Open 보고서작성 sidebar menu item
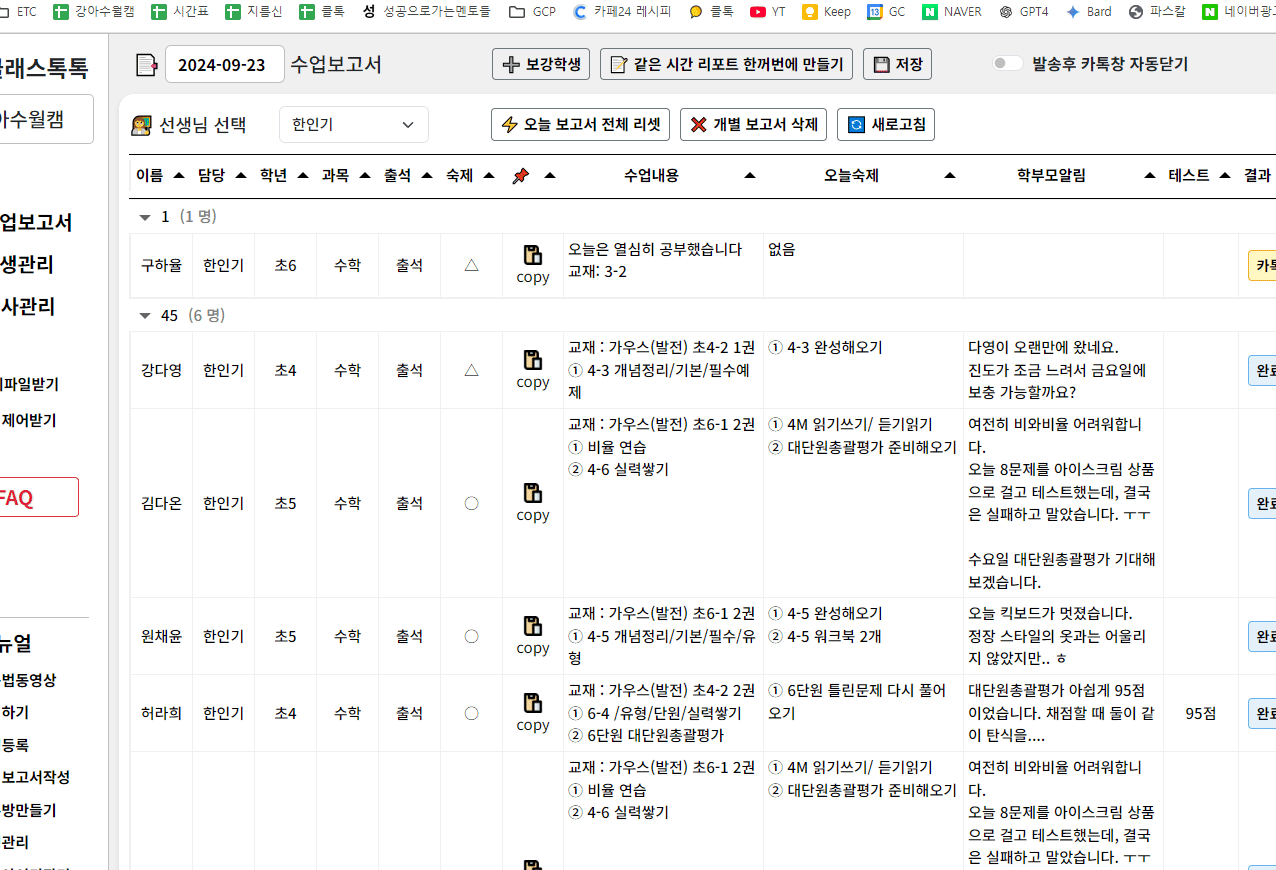This screenshot has height=870, width=1276. coord(35,777)
